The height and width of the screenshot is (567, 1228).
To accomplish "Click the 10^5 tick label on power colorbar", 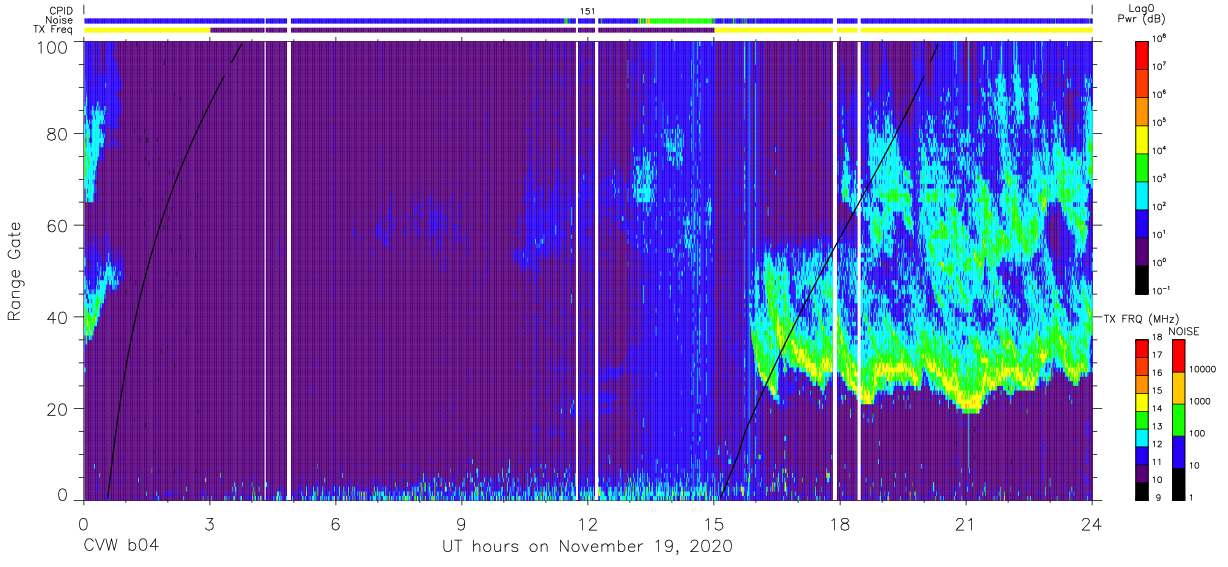I will coord(1159,122).
